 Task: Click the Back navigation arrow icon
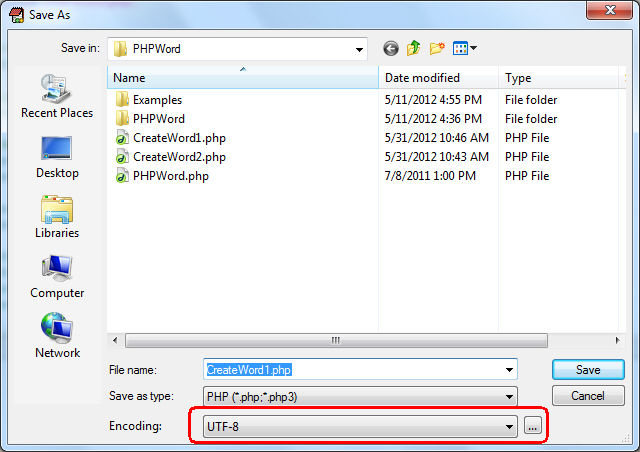tap(391, 49)
